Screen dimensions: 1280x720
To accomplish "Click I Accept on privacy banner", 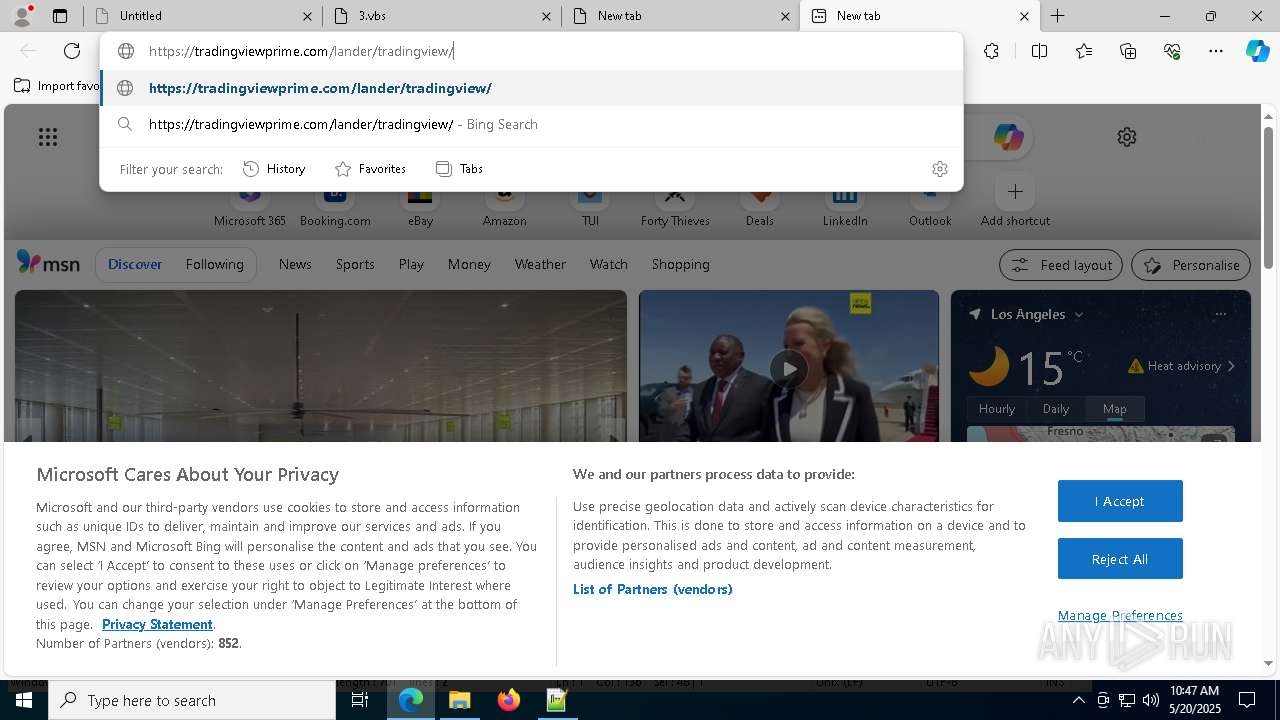I will coord(1120,501).
